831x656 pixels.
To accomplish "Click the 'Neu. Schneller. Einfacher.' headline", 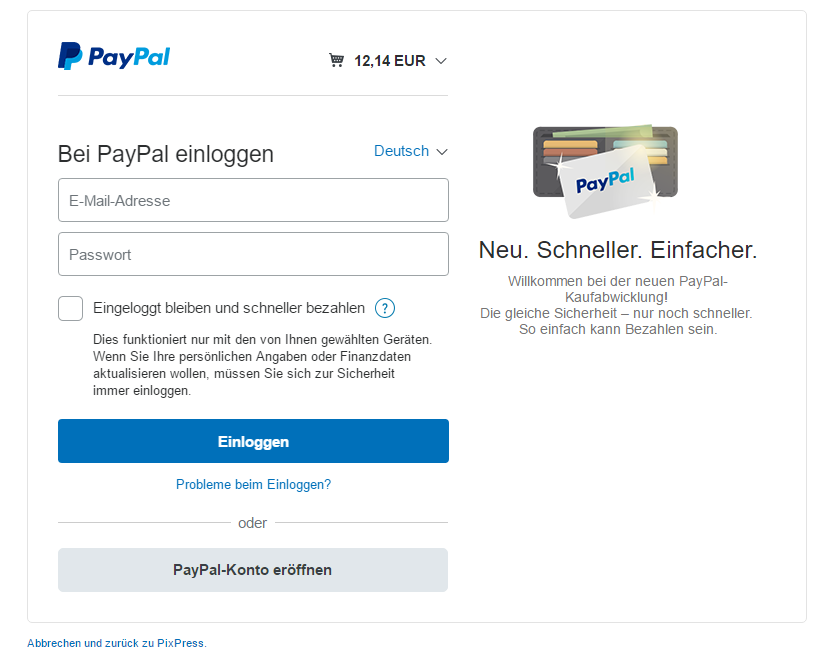I will click(x=618, y=250).
